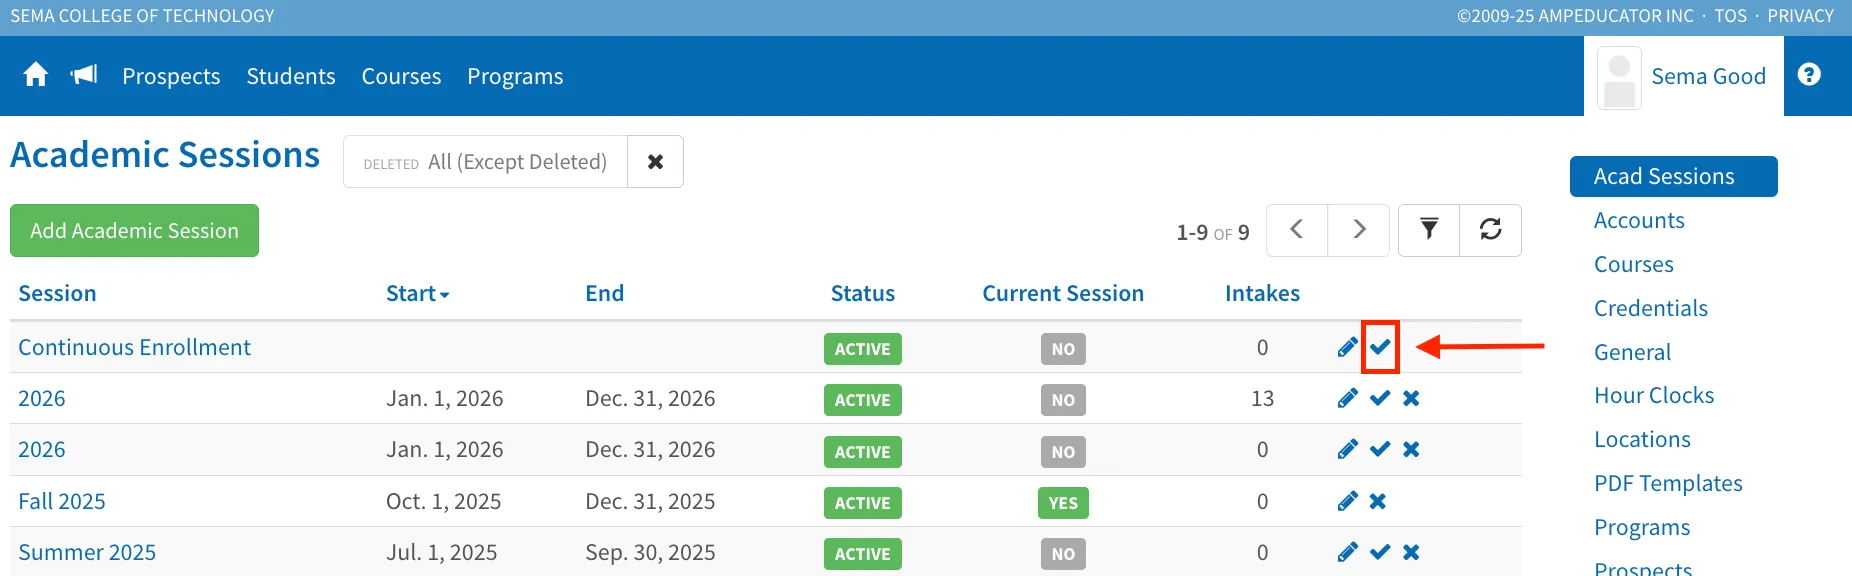Open the TOS link in header
The width and height of the screenshot is (1852, 576).
click(x=1730, y=16)
